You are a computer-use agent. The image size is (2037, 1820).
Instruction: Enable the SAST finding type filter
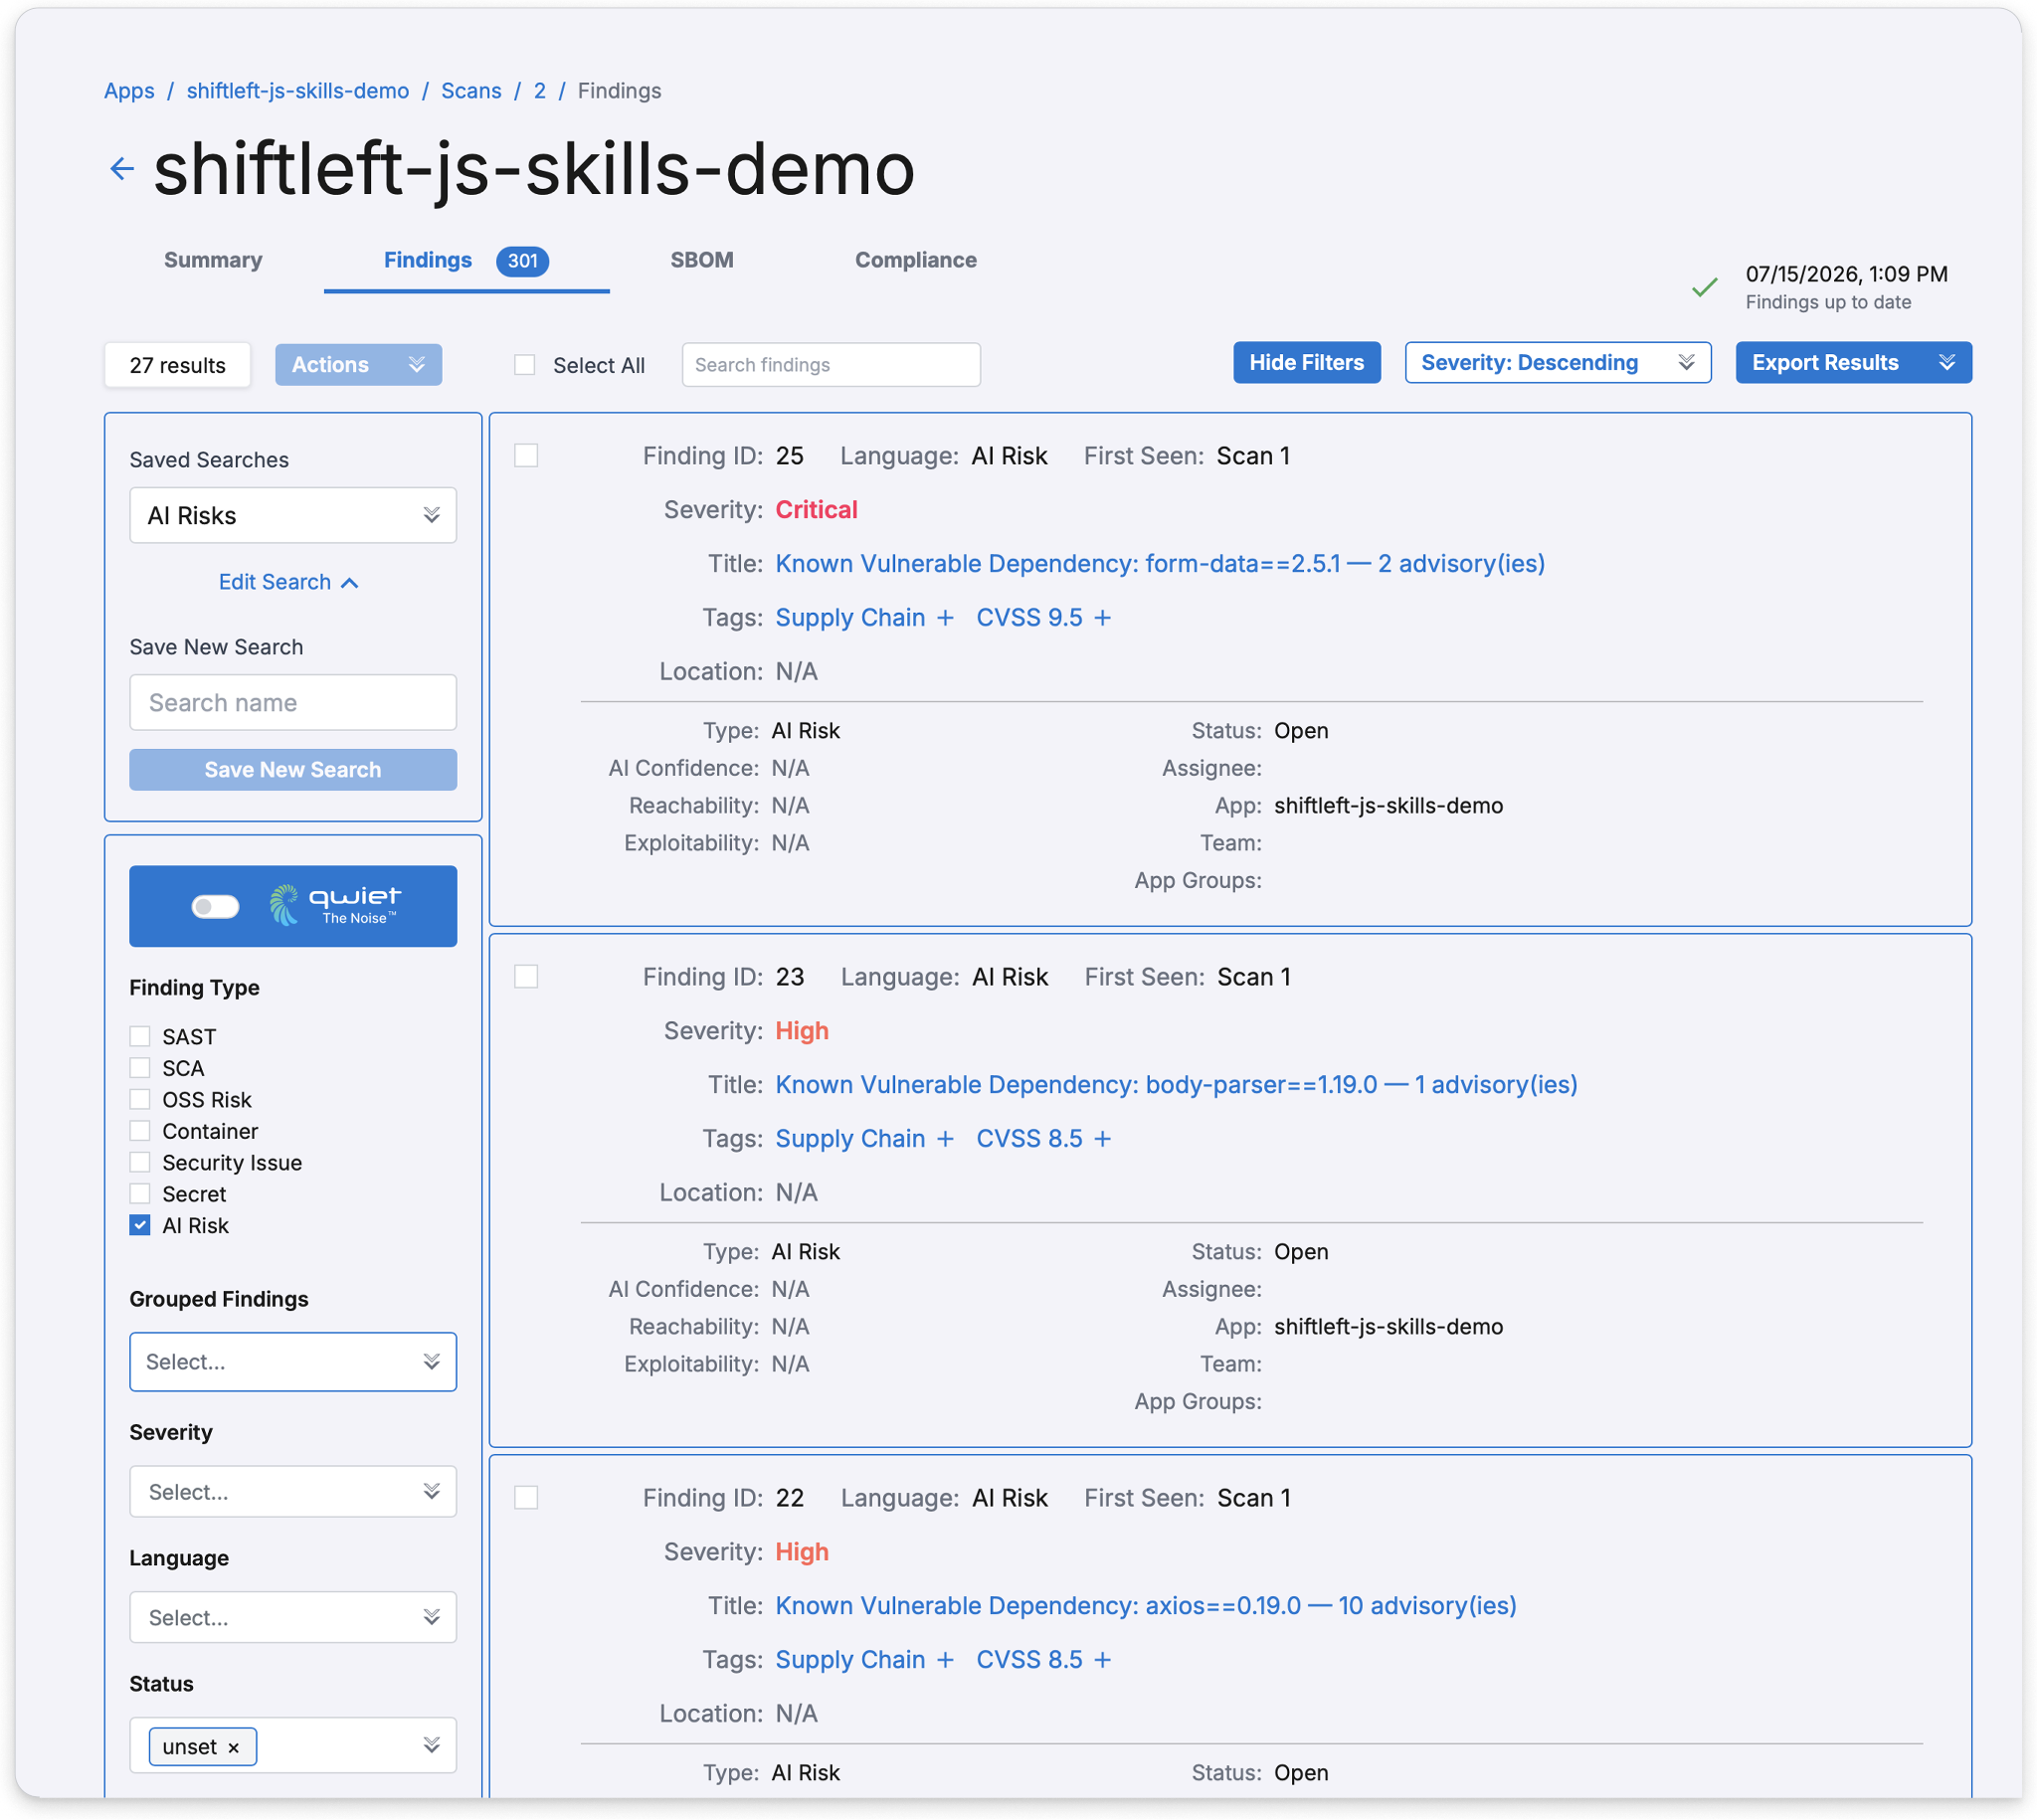(140, 1037)
